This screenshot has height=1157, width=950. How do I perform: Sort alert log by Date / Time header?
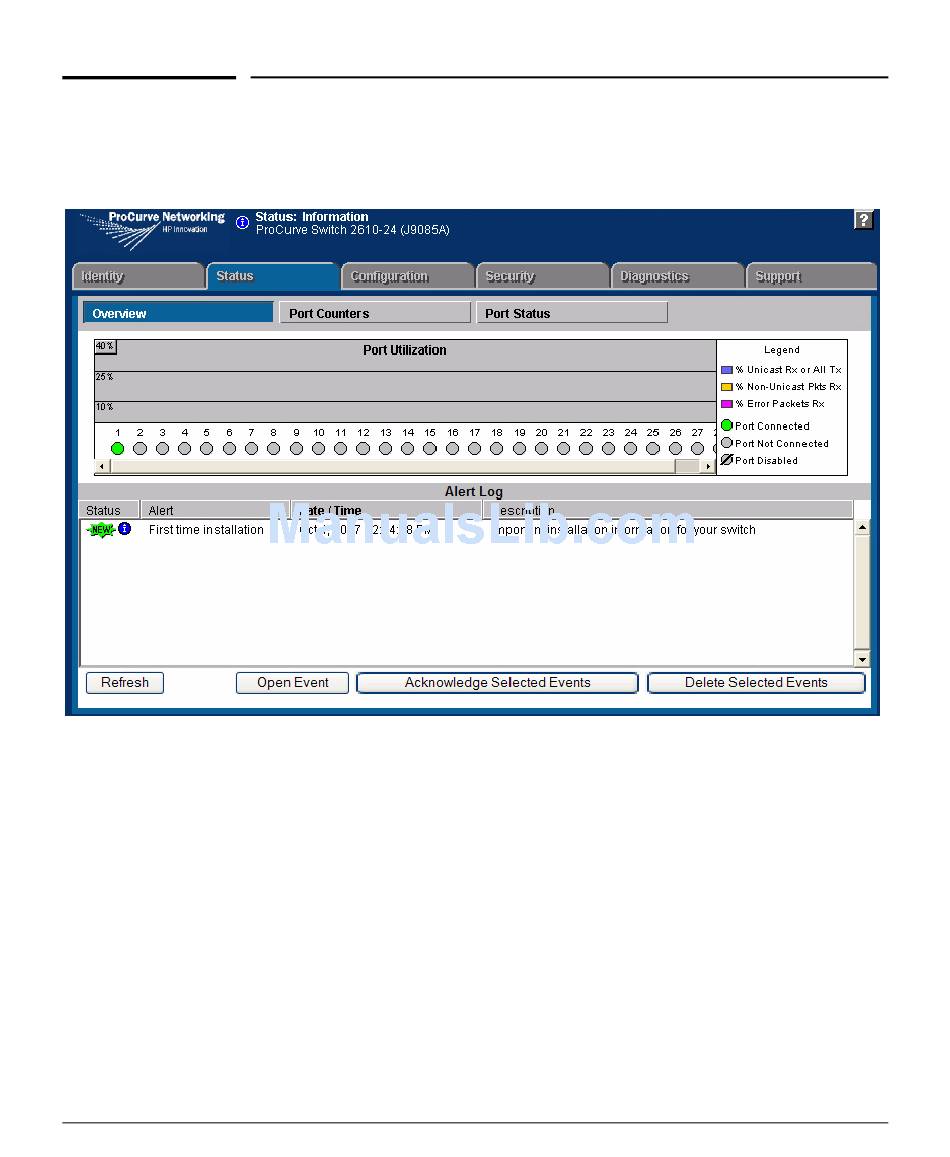pyautogui.click(x=387, y=510)
